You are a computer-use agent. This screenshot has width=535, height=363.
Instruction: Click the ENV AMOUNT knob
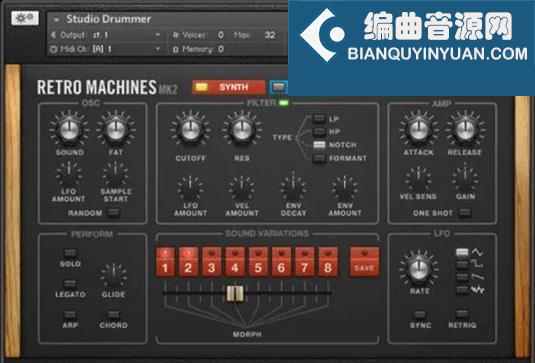(345, 189)
